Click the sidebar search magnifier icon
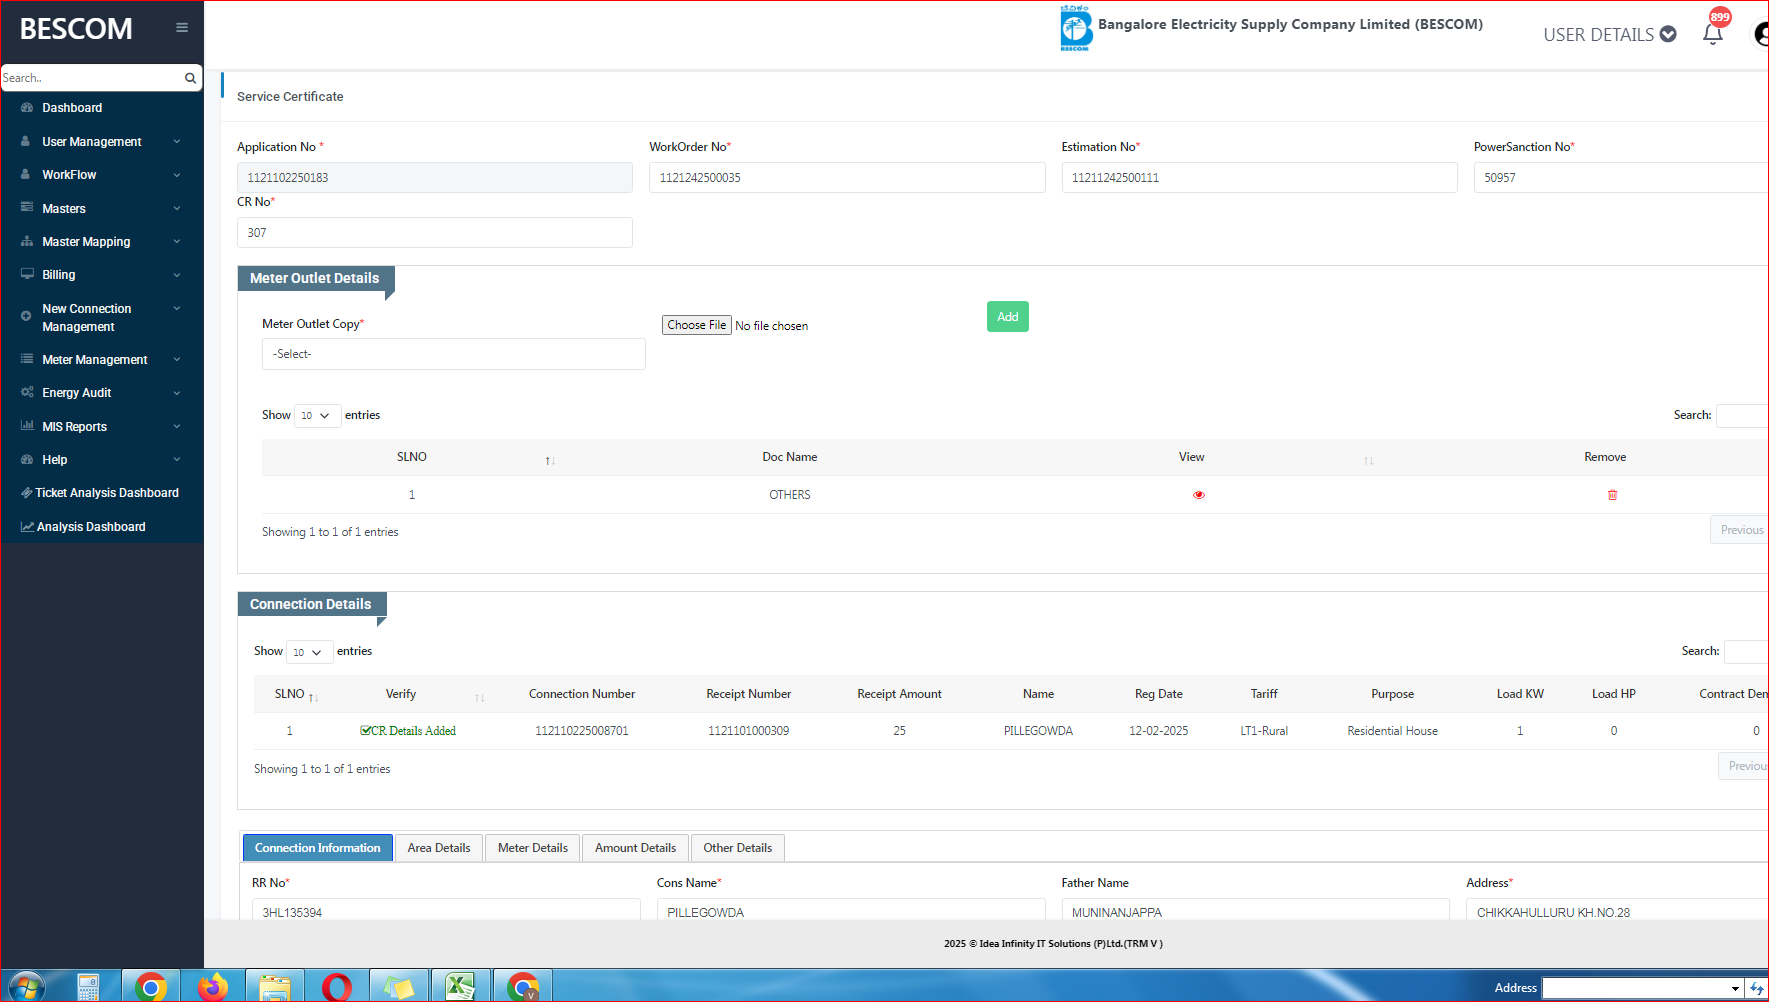Image resolution: width=1769 pixels, height=1002 pixels. (x=190, y=78)
